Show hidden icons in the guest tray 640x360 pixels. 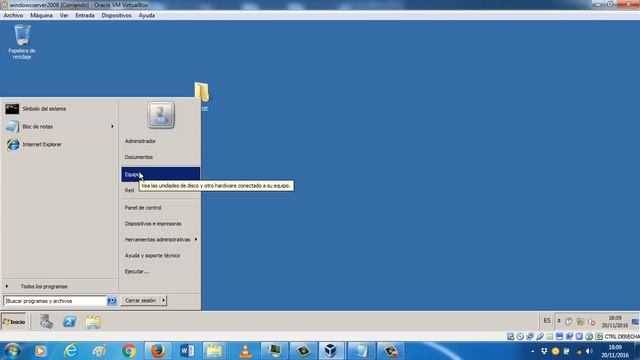(x=559, y=321)
